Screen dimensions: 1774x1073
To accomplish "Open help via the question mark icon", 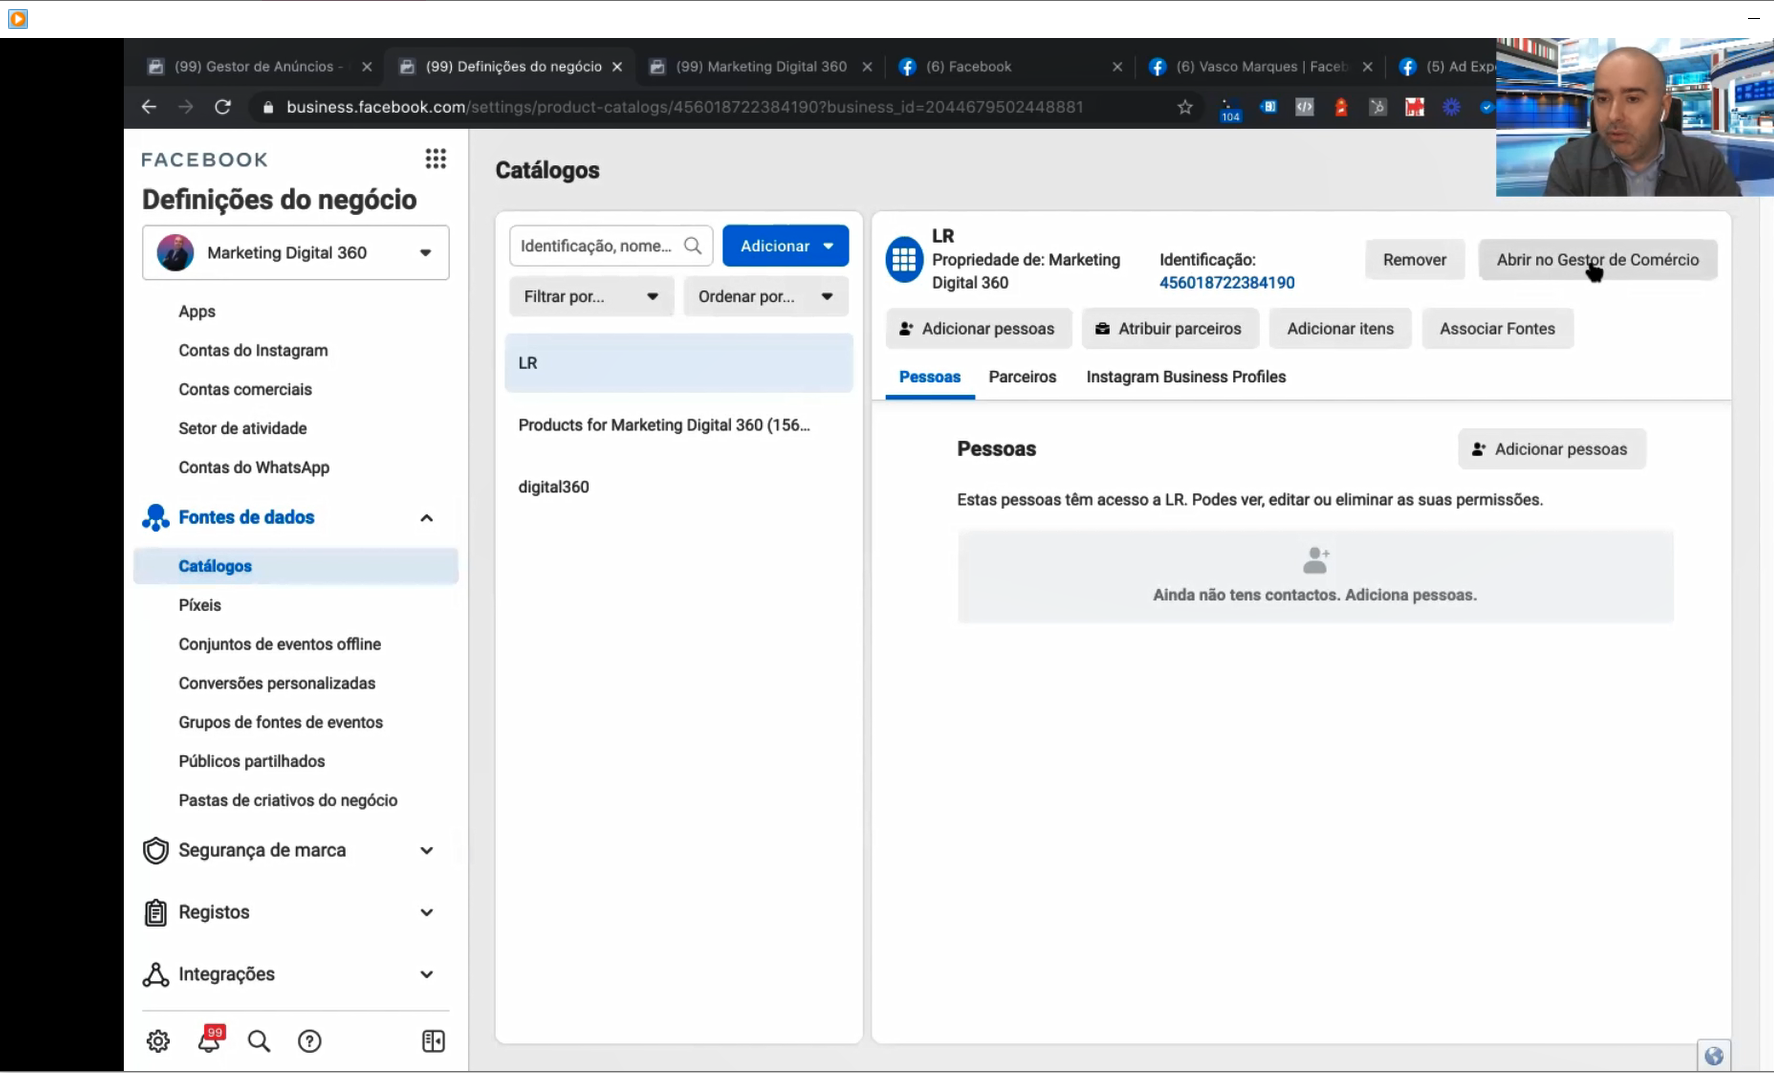I will pos(310,1041).
